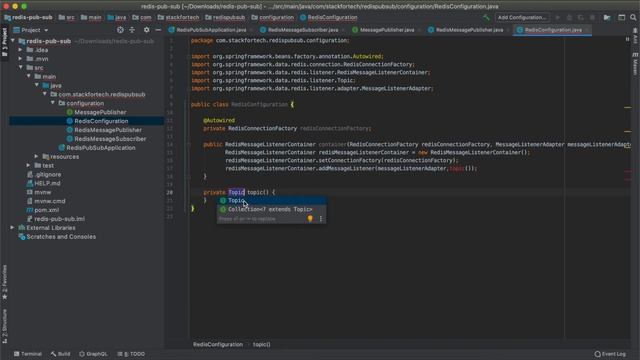Click line number 20 in the gutter
The image size is (640, 360).
click(x=169, y=192)
